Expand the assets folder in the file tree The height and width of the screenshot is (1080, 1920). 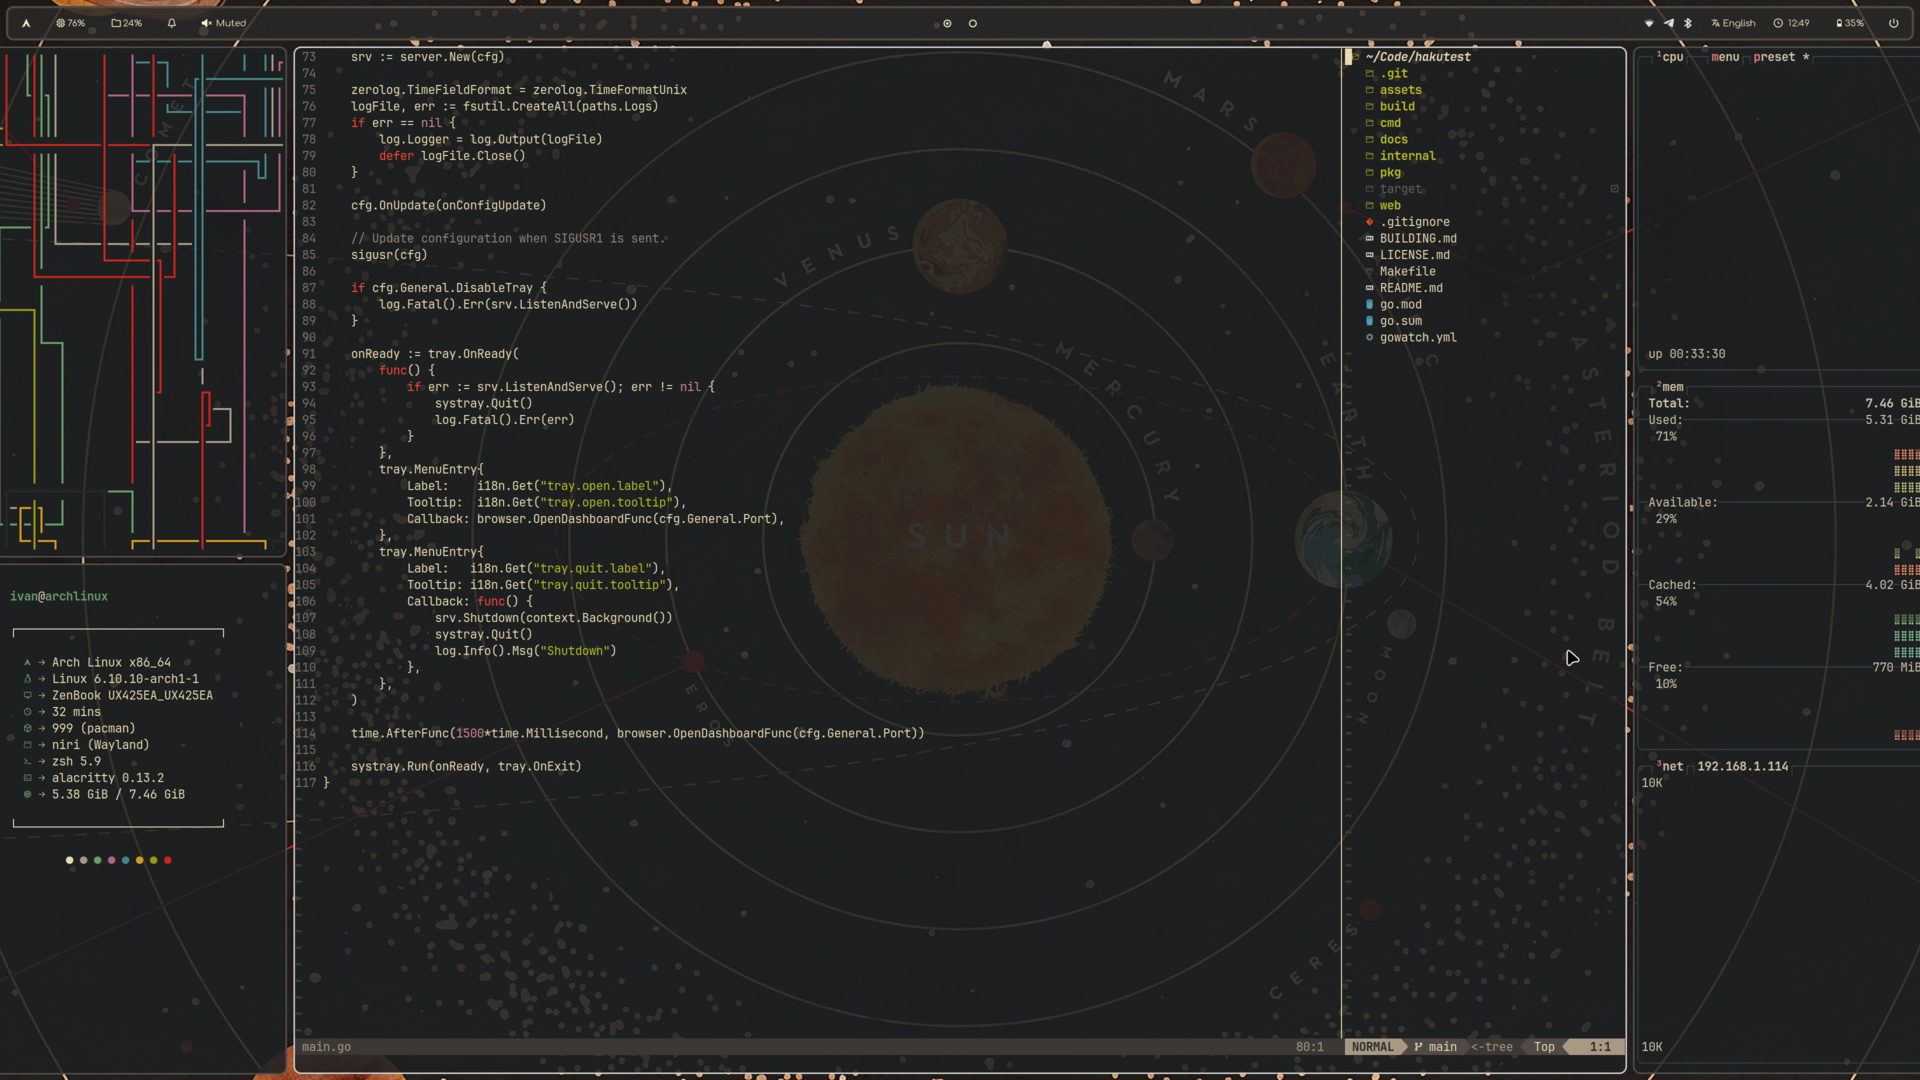click(x=1400, y=90)
